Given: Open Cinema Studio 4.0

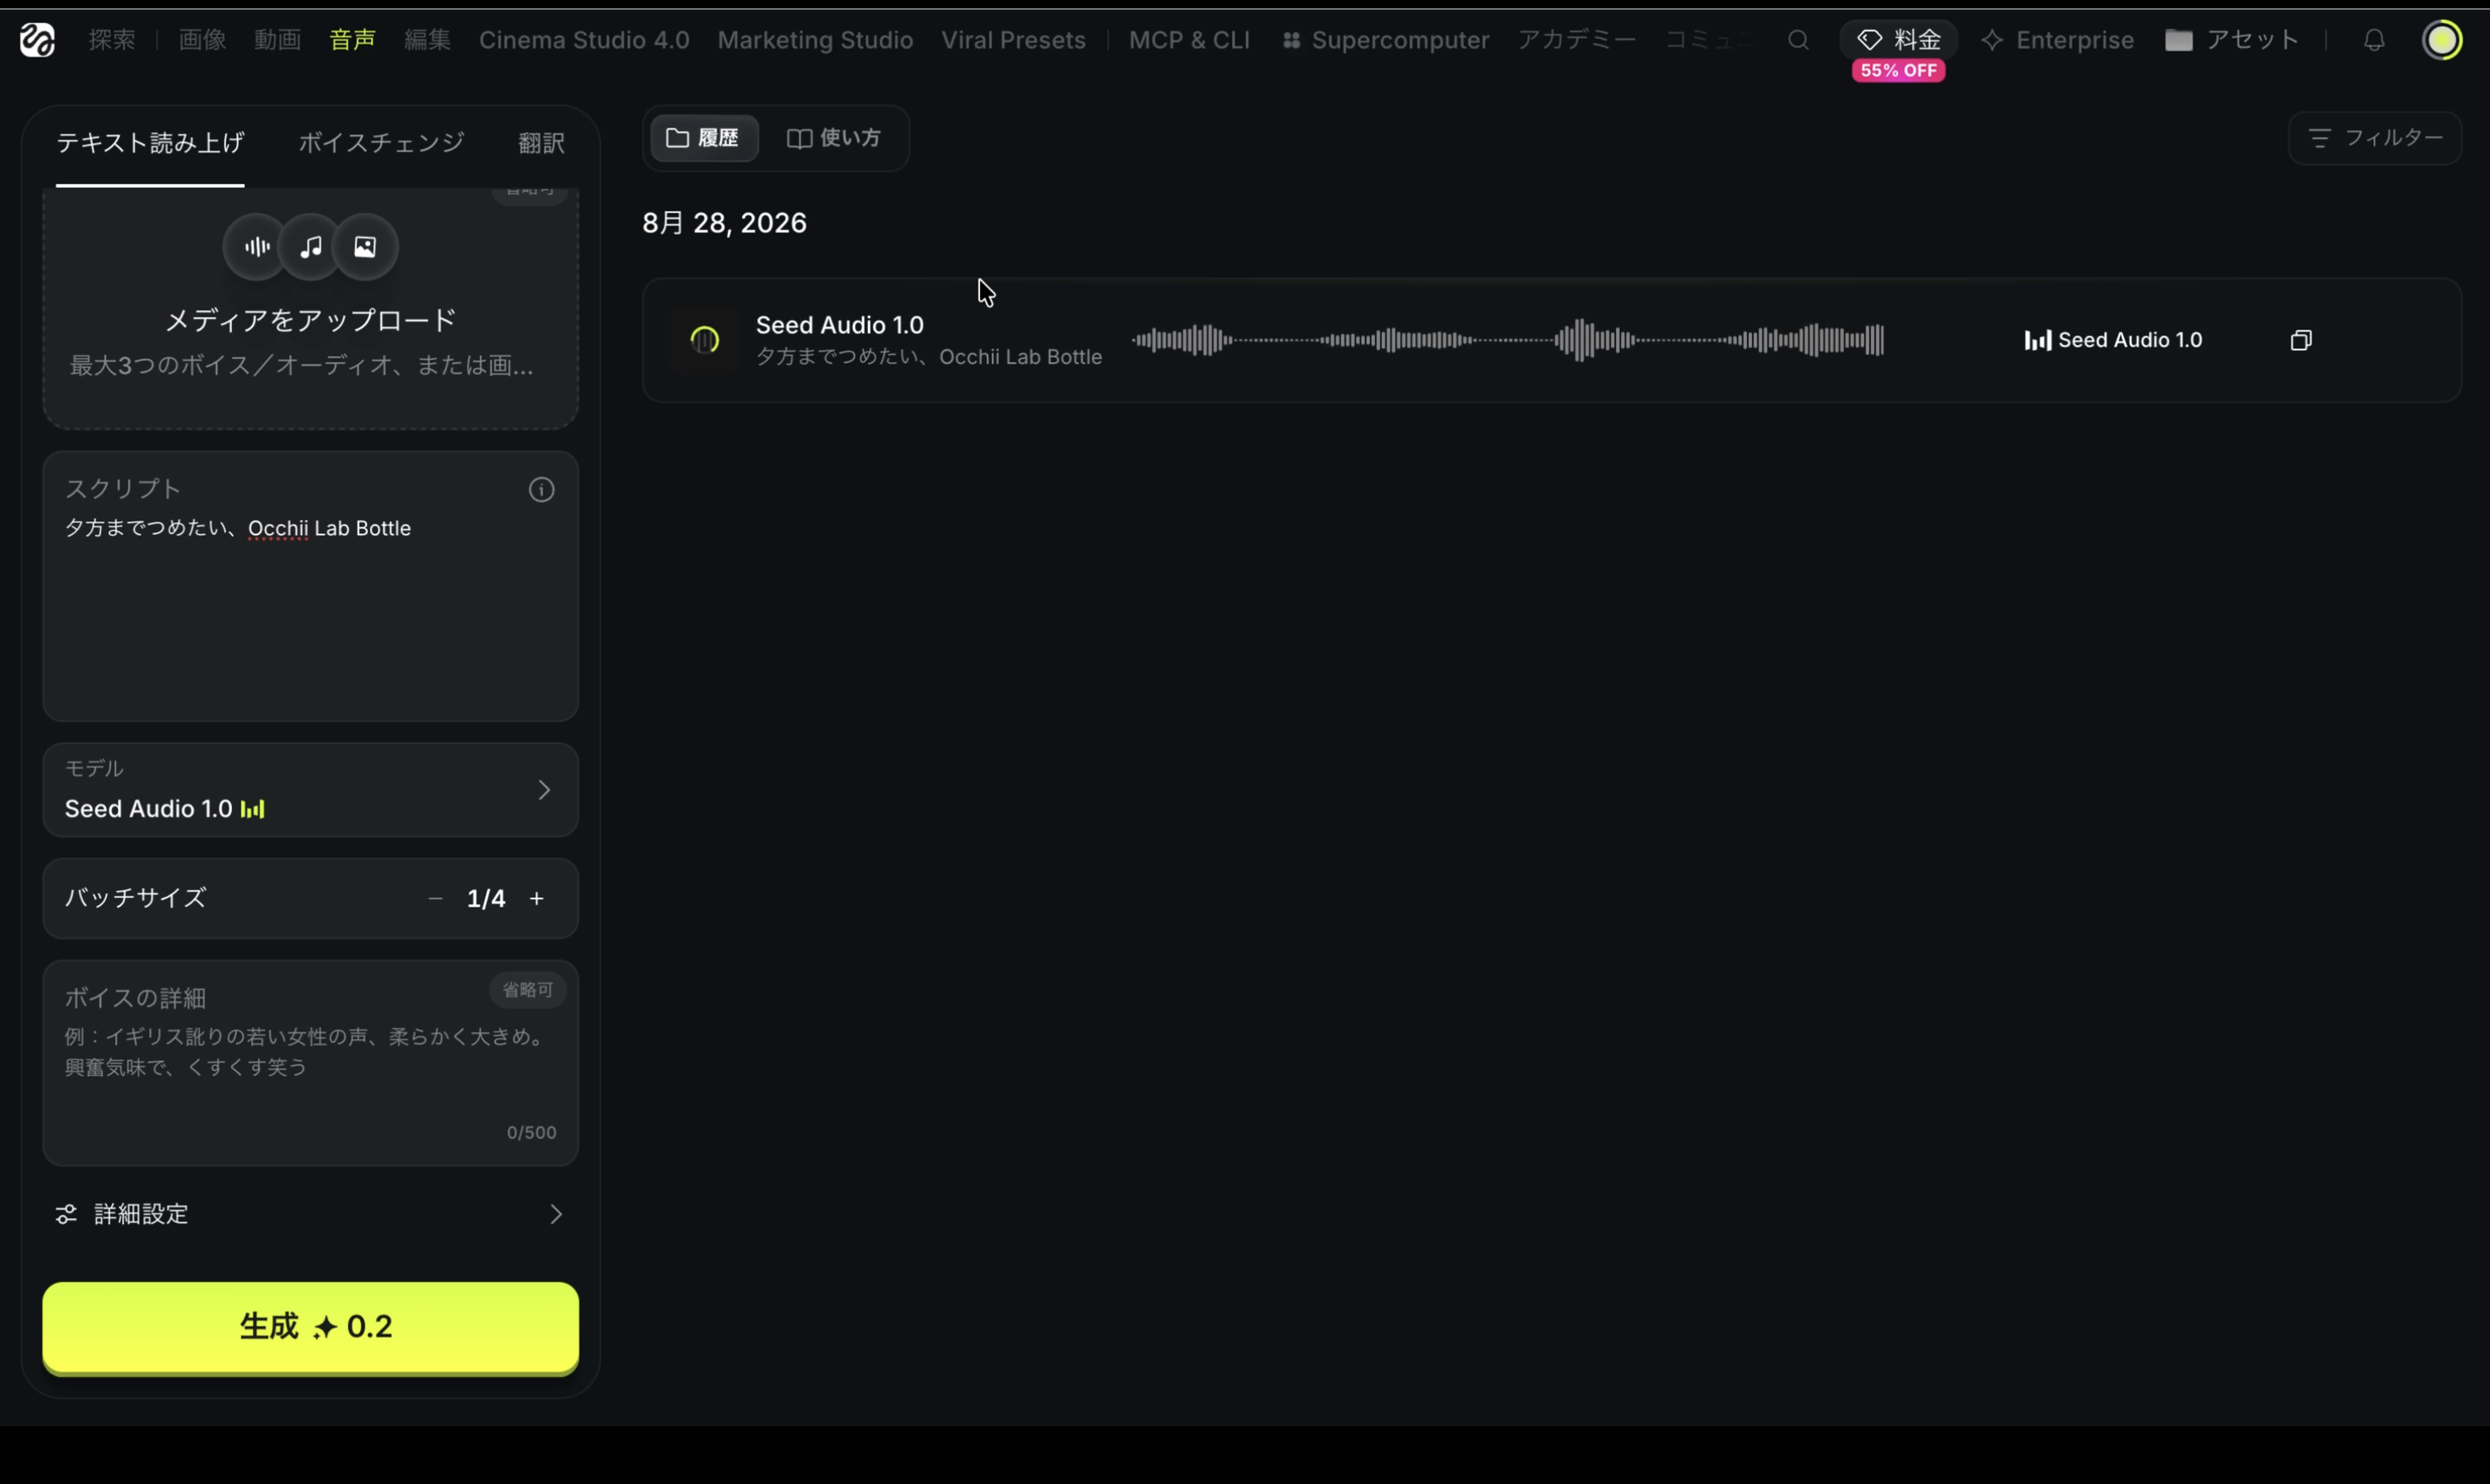Looking at the screenshot, I should click(584, 40).
